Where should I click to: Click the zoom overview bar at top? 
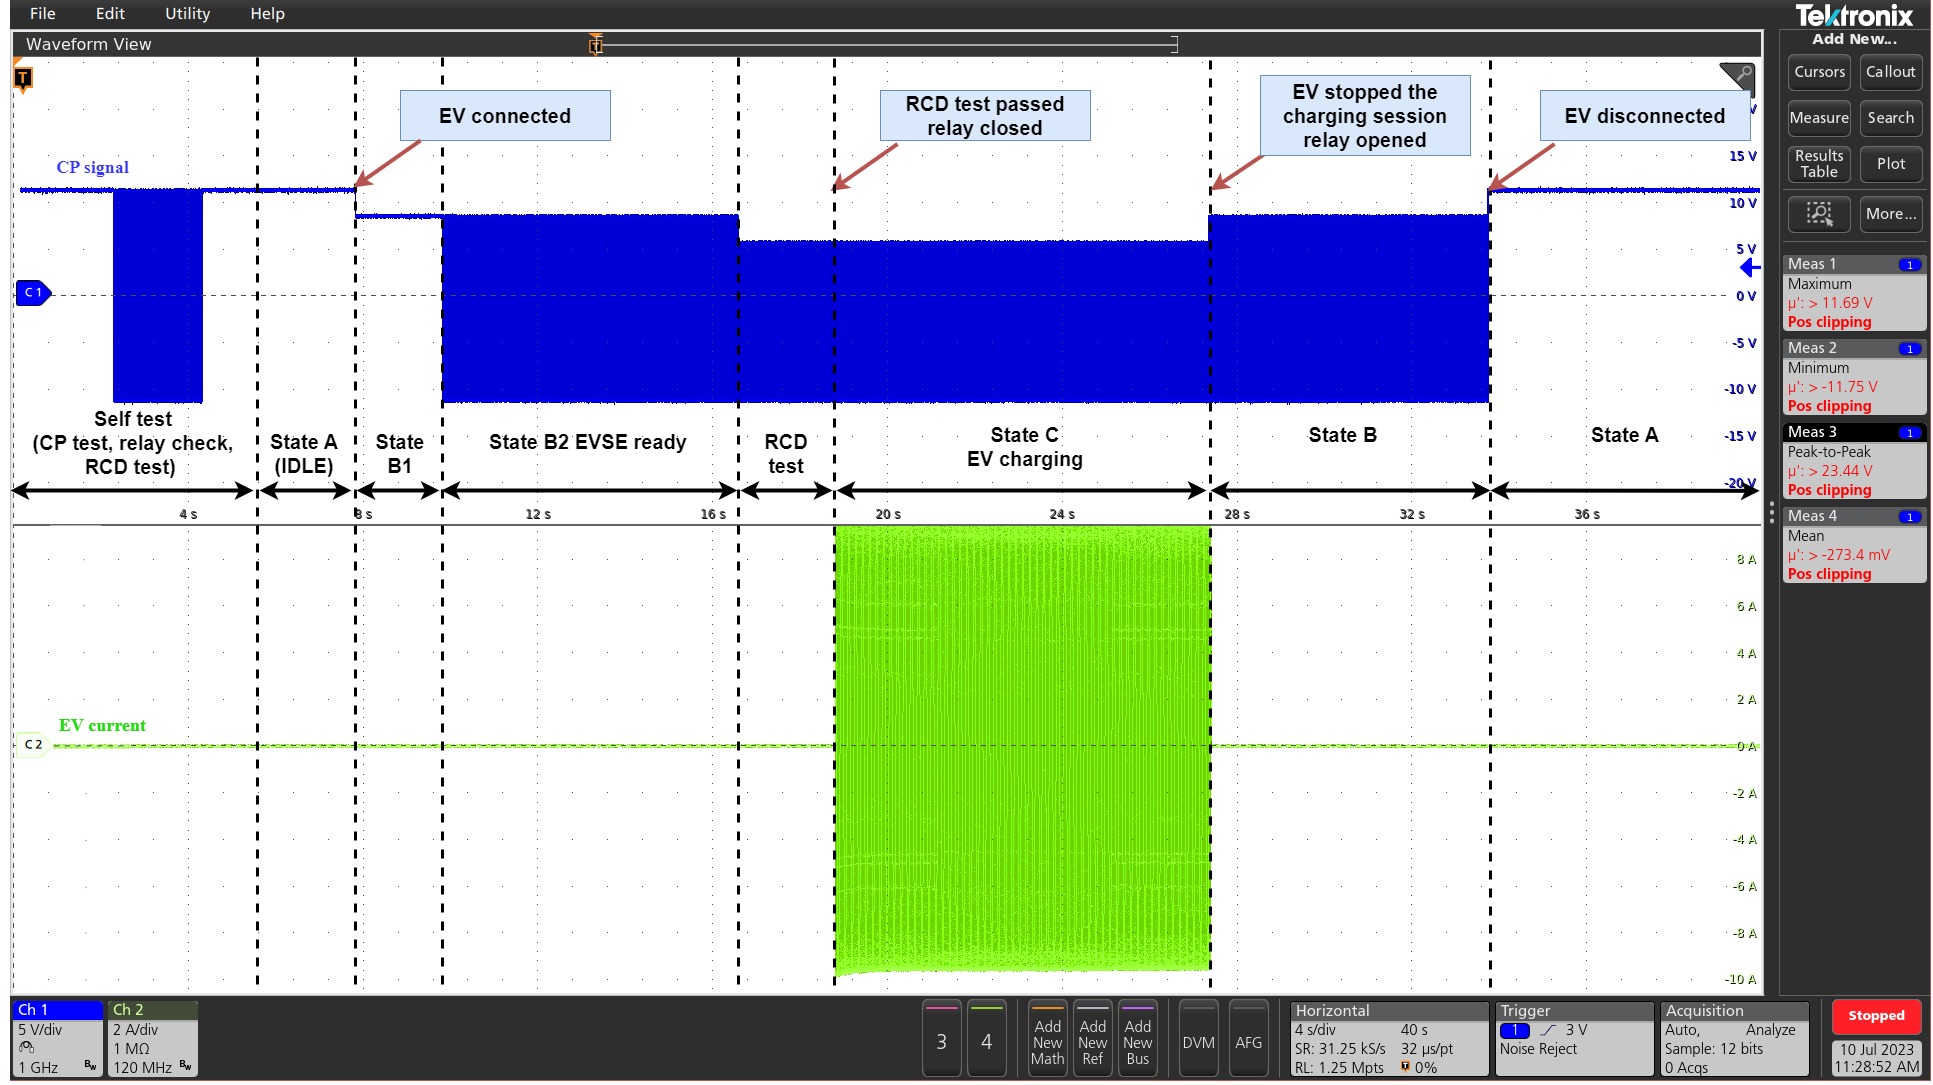(x=885, y=44)
